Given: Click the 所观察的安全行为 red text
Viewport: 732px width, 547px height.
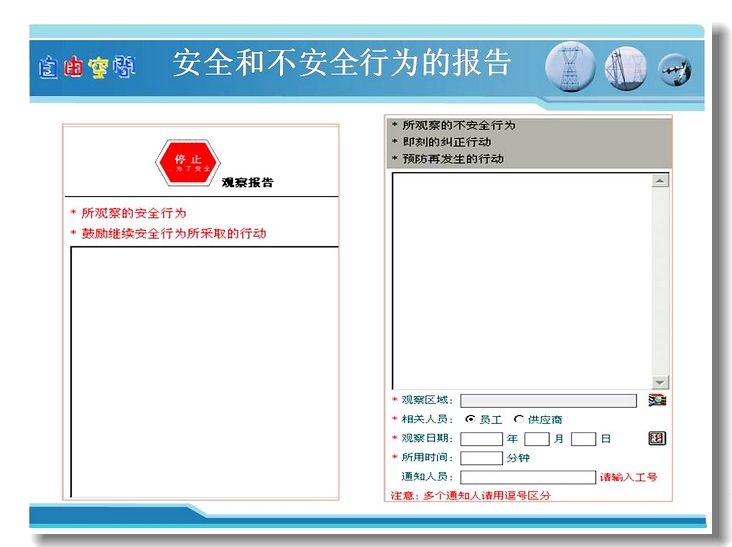Looking at the screenshot, I should [134, 213].
